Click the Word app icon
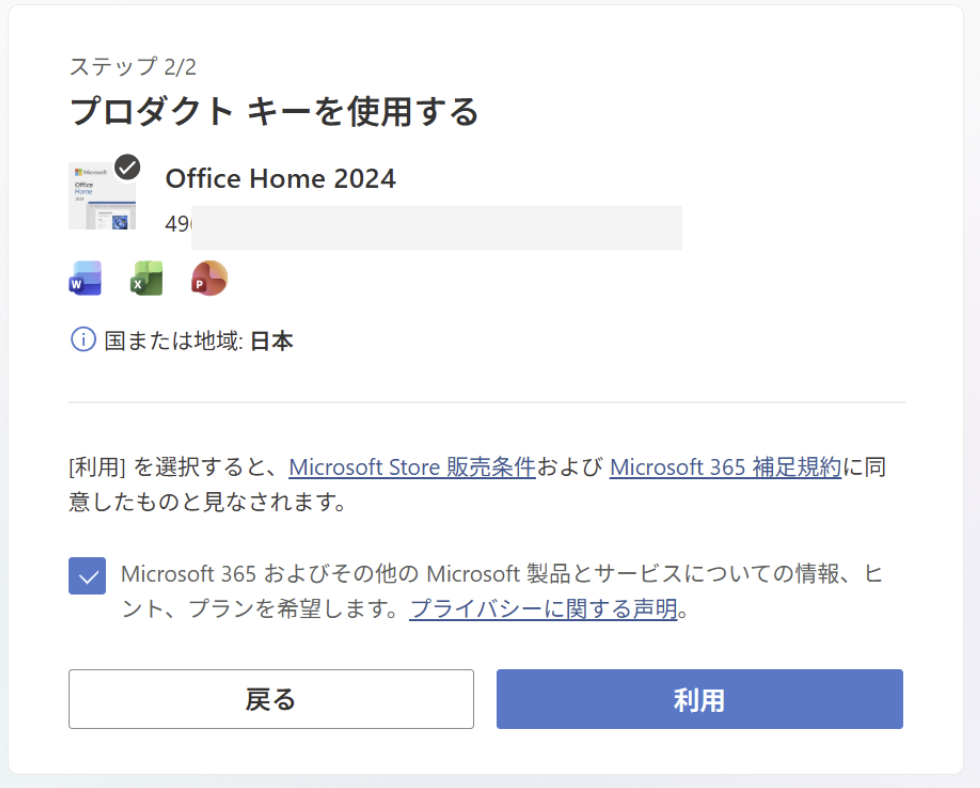The height and width of the screenshot is (788, 980). pyautogui.click(x=85, y=279)
